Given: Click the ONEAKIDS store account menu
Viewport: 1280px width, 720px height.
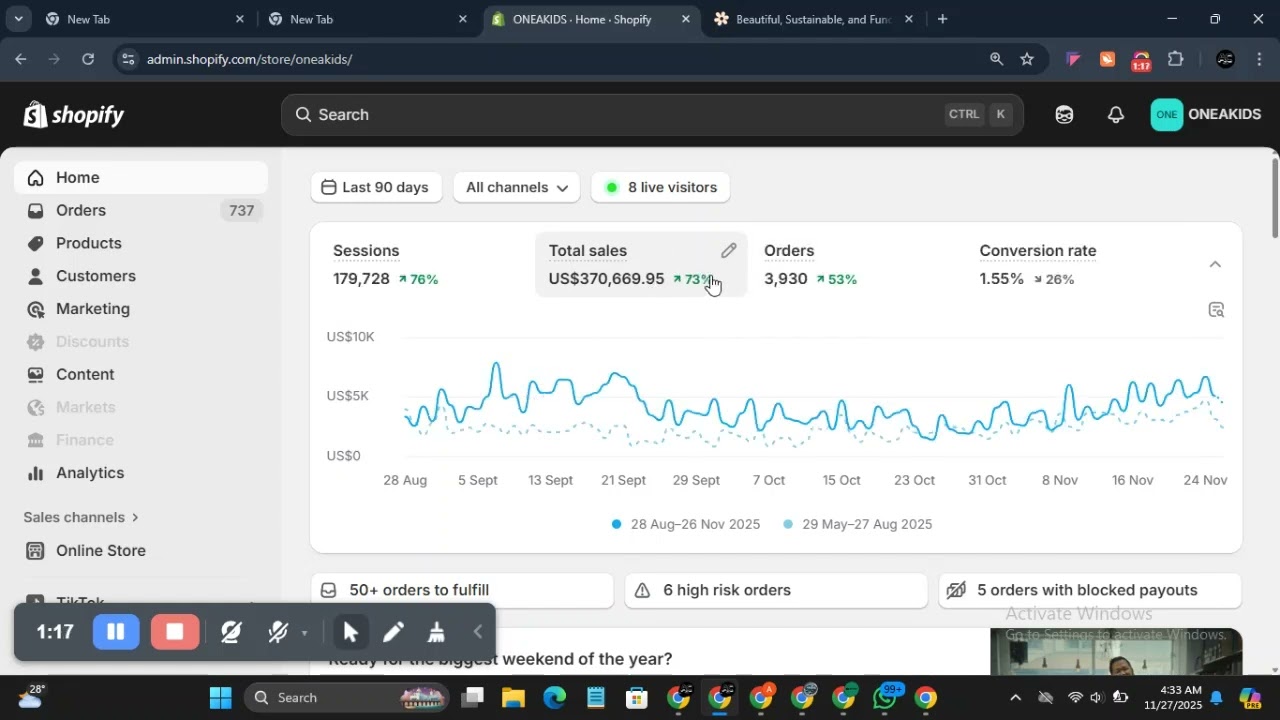Looking at the screenshot, I should [x=1206, y=115].
